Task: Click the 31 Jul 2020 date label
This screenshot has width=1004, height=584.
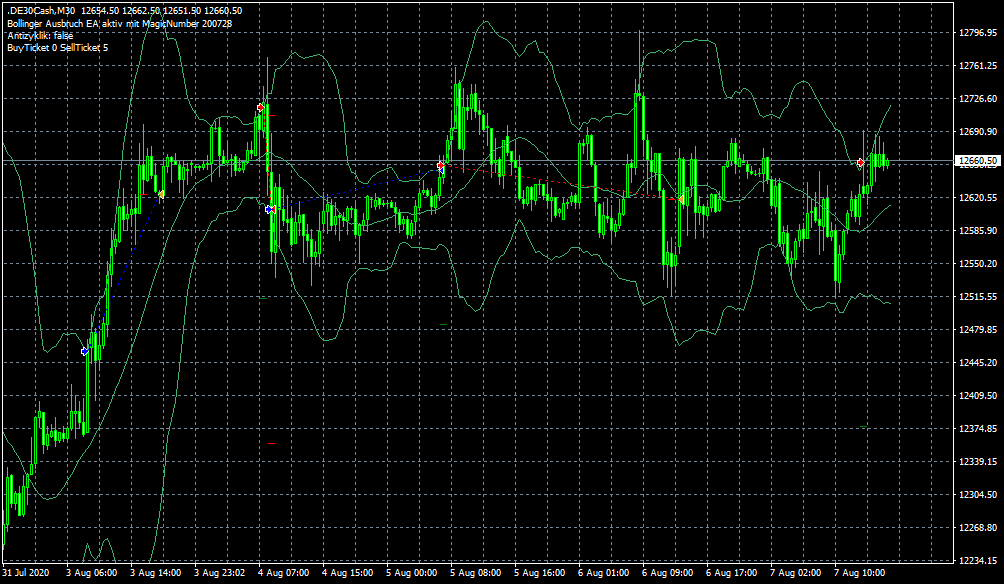Action: coord(26,572)
